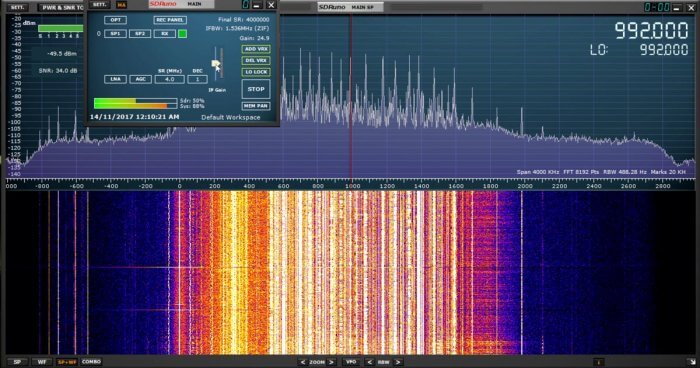Click the Gain: 24.9 readout
Image resolution: width=700 pixels, height=368 pixels.
(x=254, y=38)
